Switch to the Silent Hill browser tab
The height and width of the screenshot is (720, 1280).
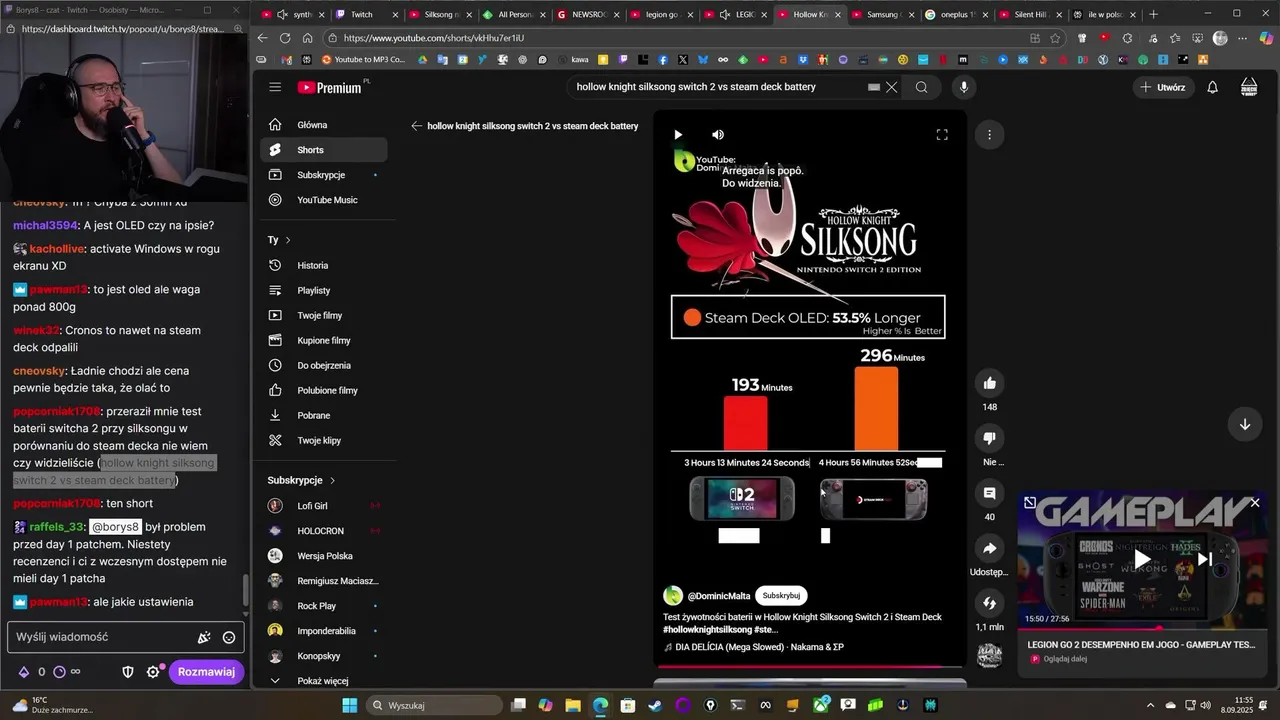(1030, 14)
